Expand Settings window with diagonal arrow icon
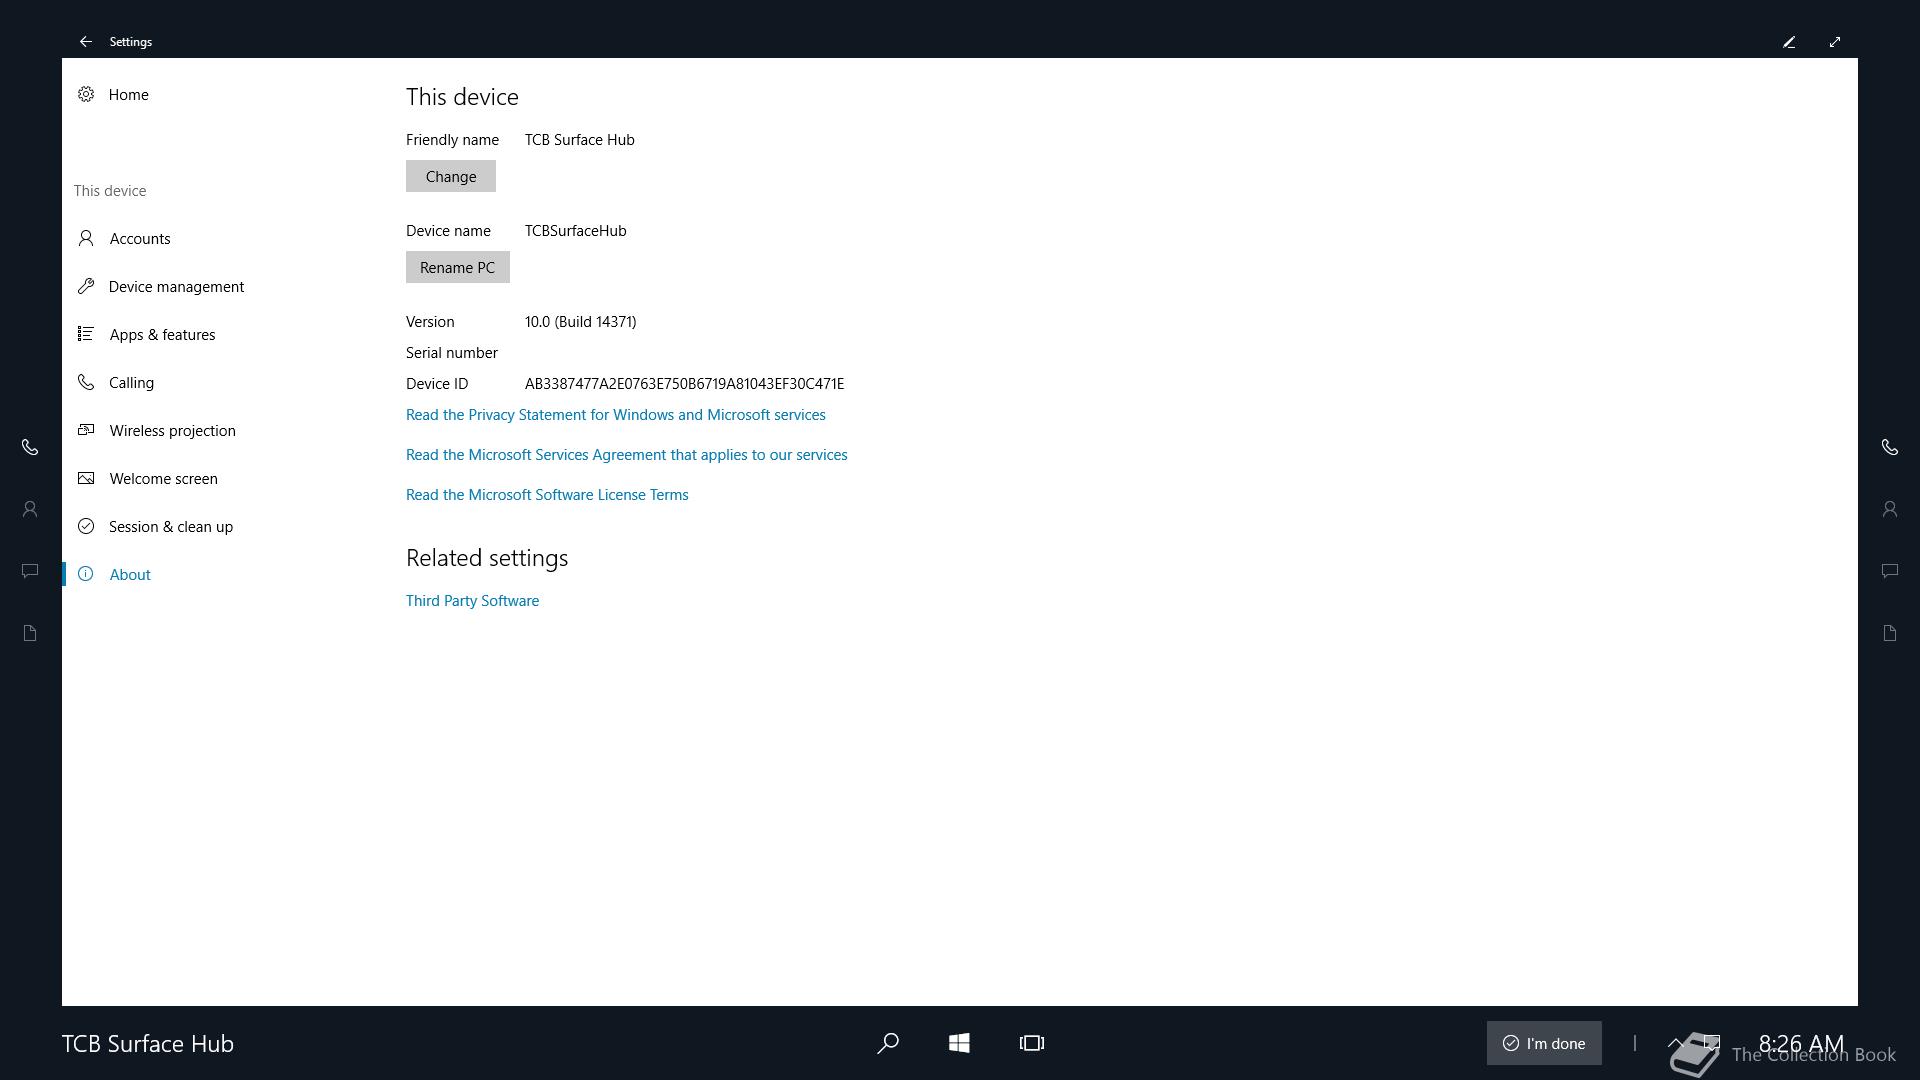 pos(1835,42)
